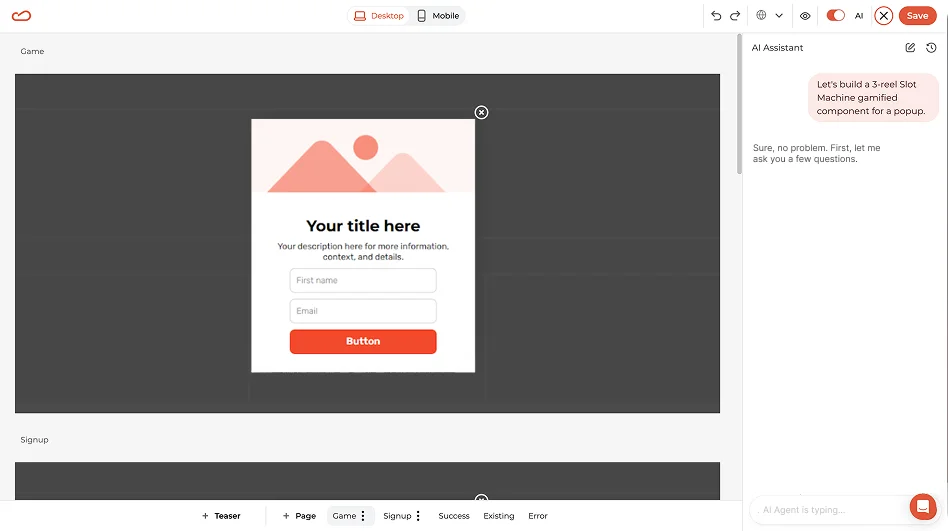This screenshot has height=531, width=948.
Task: Close the popup using its X icon
Action: (x=481, y=113)
